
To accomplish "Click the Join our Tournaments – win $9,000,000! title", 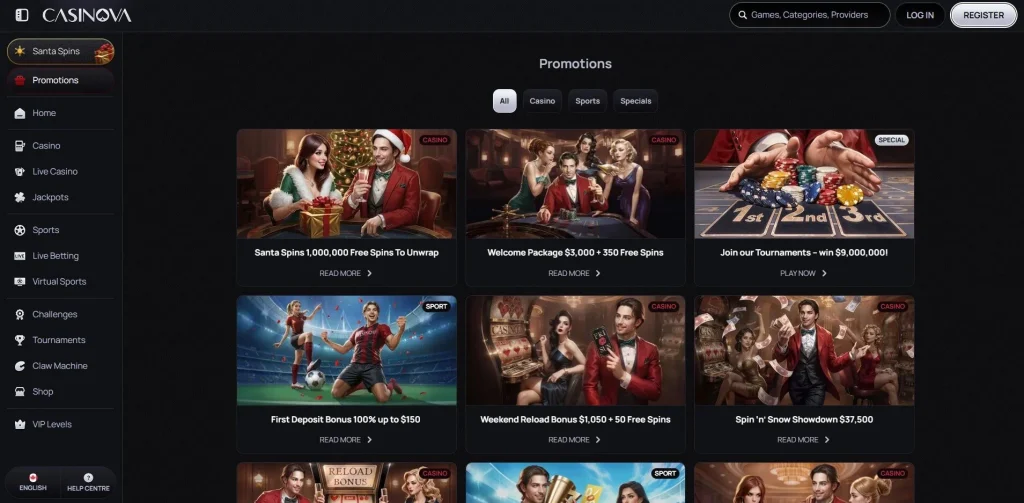I will (x=804, y=252).
